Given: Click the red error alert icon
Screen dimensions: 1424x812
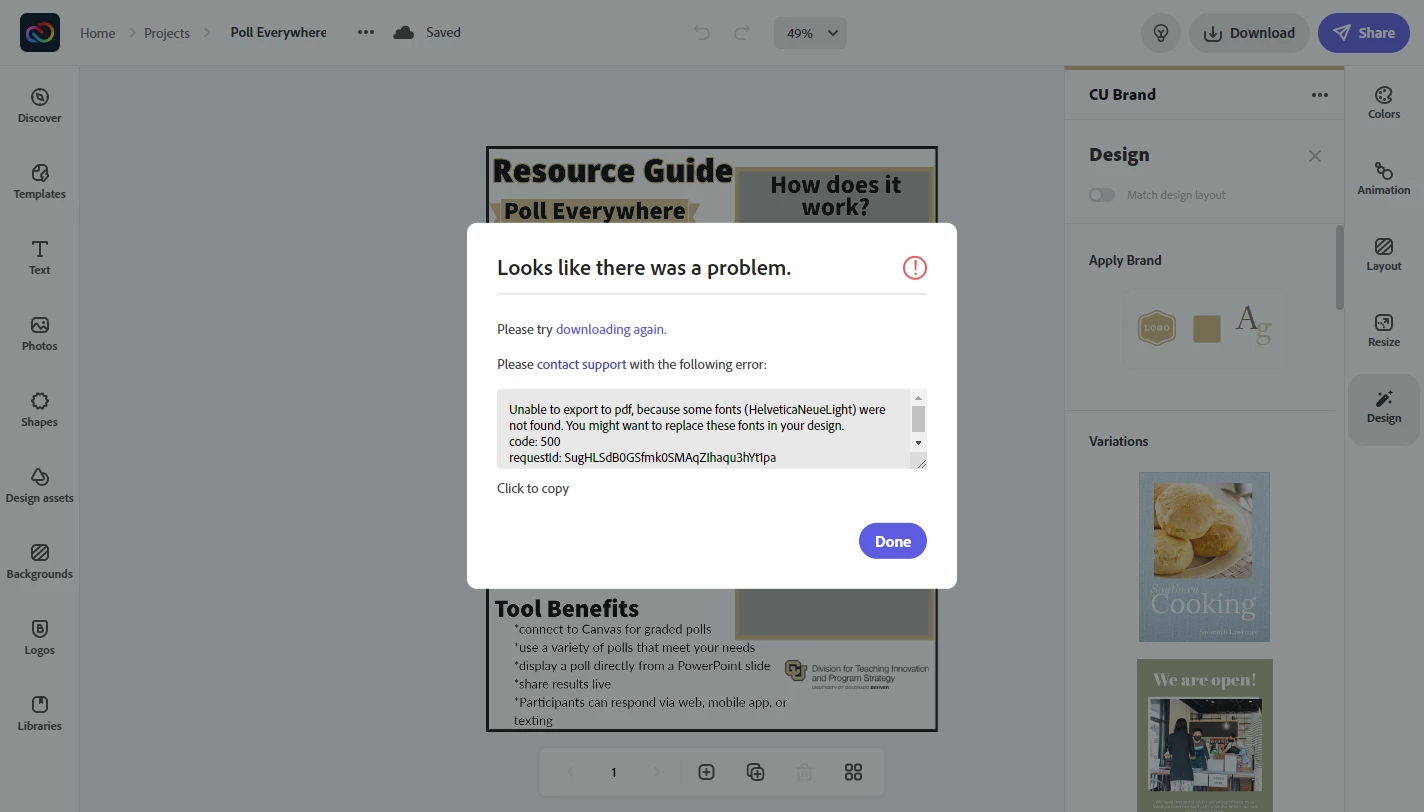Looking at the screenshot, I should pos(915,268).
